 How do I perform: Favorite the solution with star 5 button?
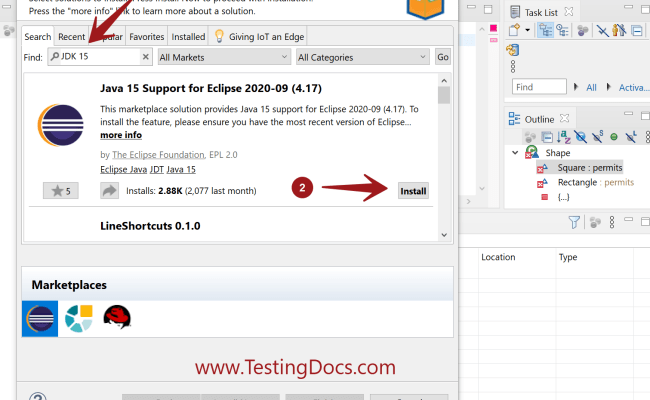[61, 191]
